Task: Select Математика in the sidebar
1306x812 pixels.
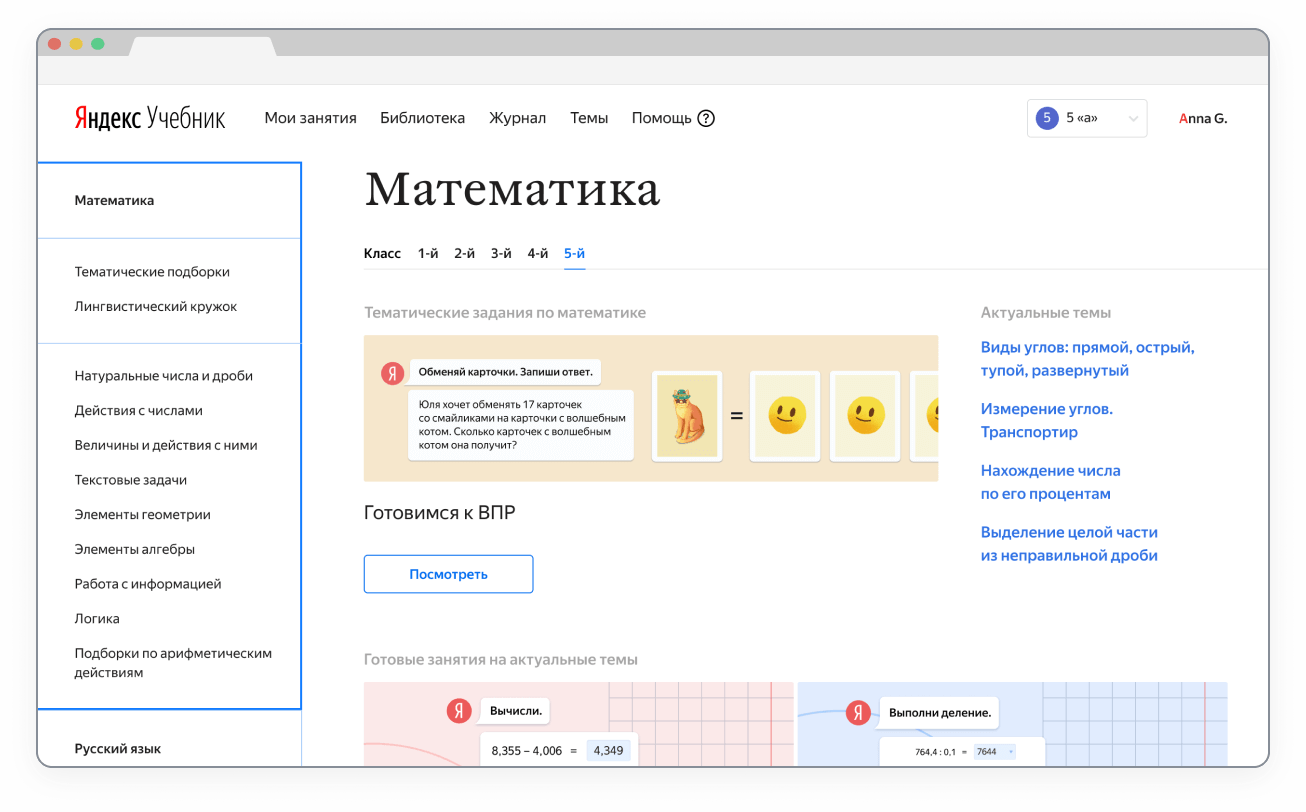Action: (x=114, y=200)
